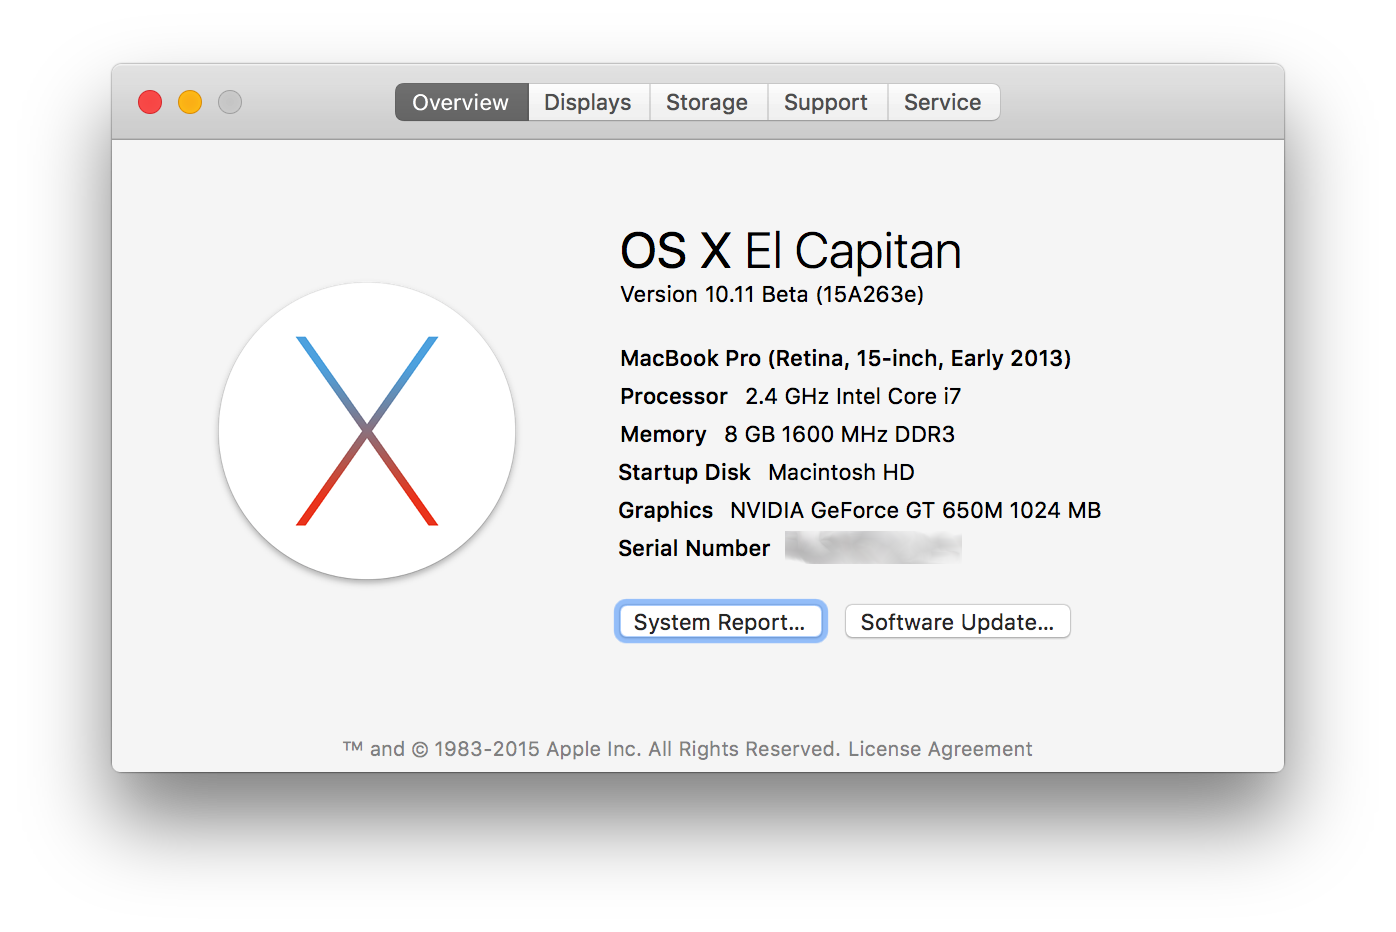
Task: Click the memory value 8 GB 1600 MHz DDR3
Action: 839,434
